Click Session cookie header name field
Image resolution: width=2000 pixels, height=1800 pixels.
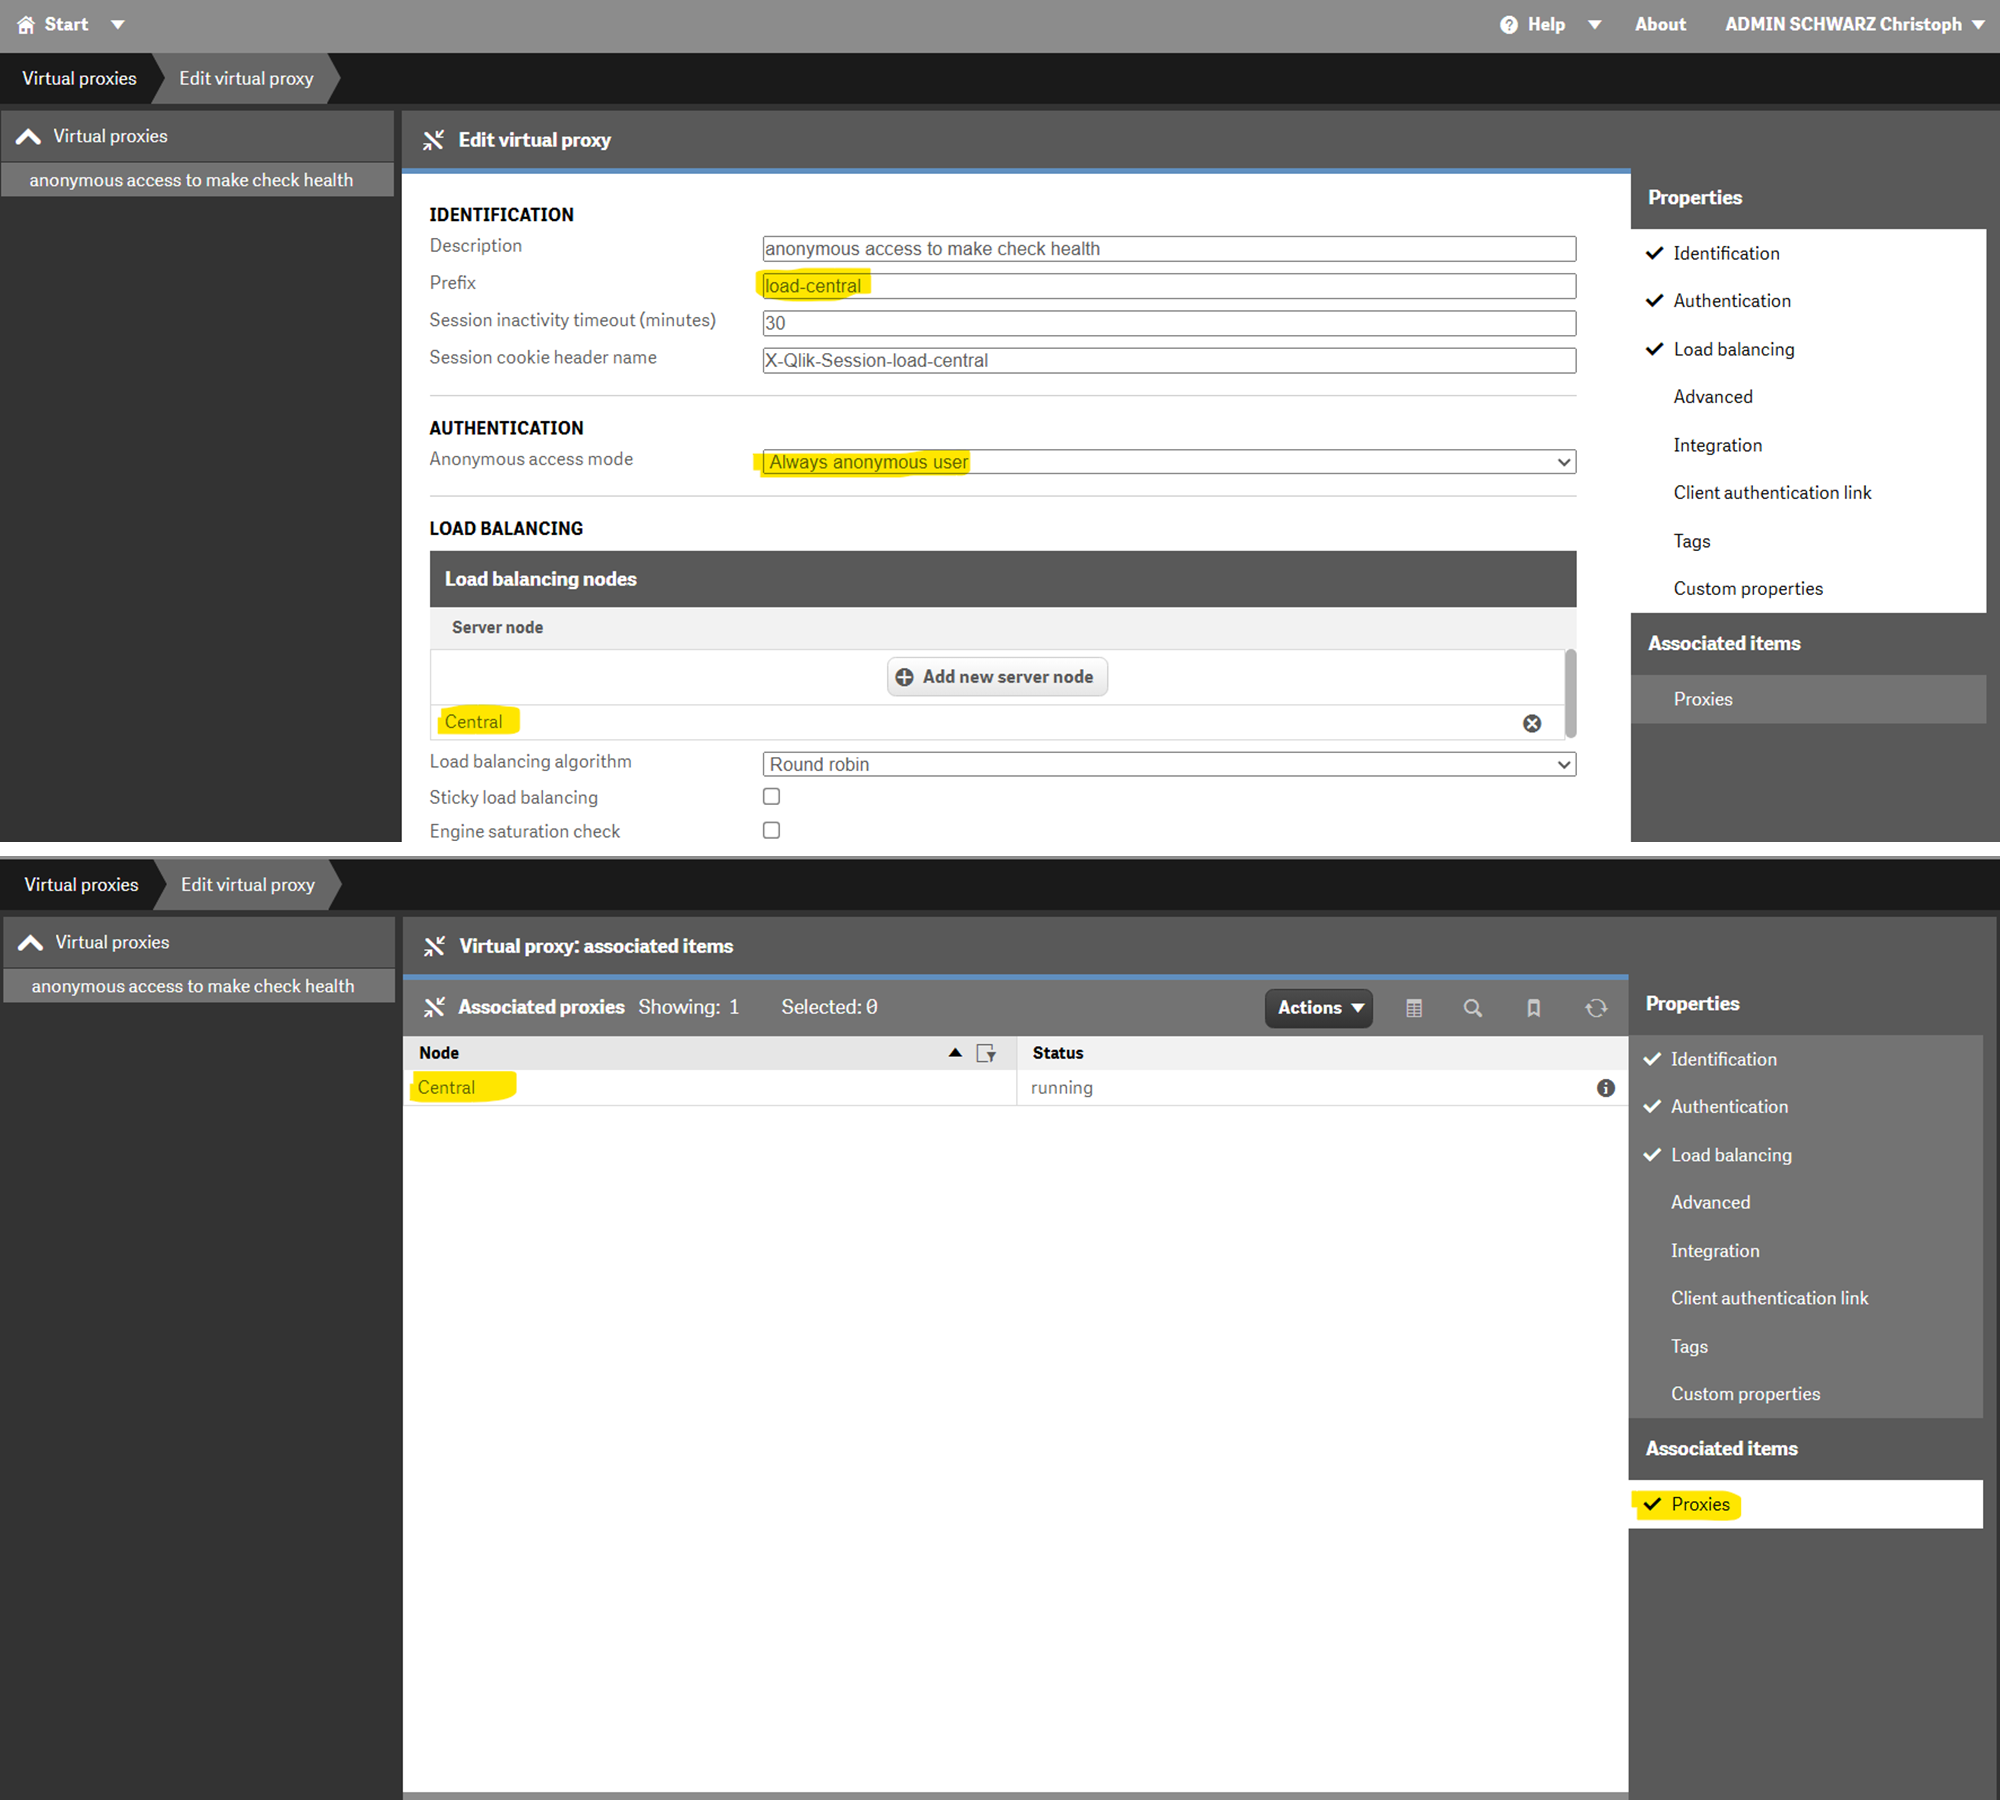pyautogui.click(x=1169, y=360)
